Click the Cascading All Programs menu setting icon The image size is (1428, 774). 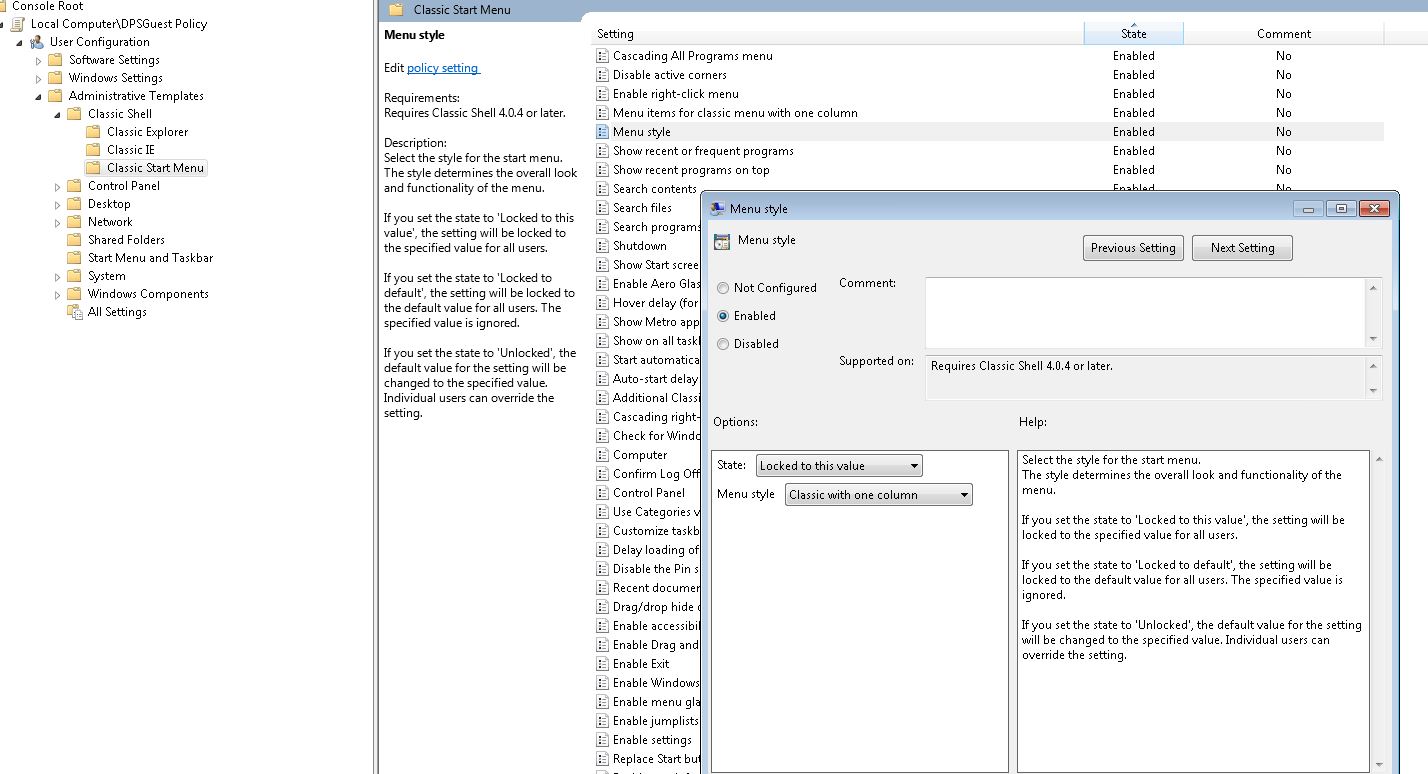pos(602,56)
